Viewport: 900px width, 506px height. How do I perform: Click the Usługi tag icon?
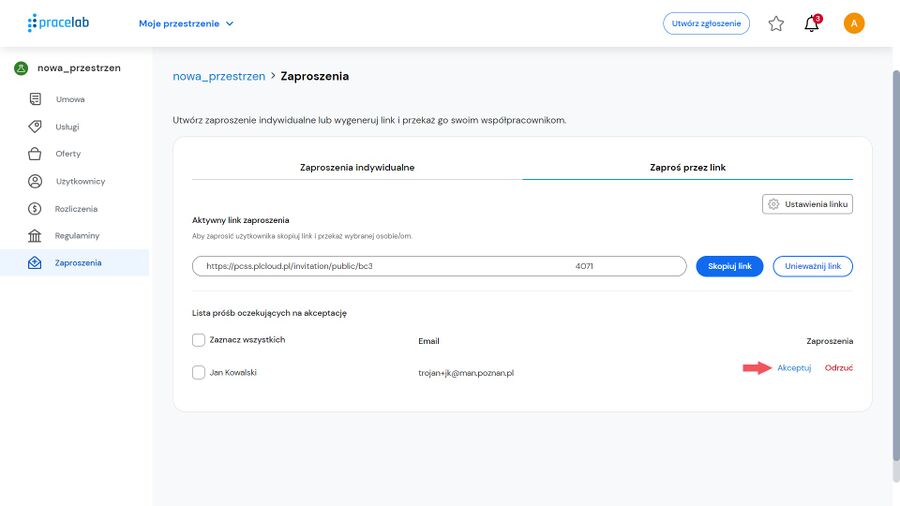click(x=35, y=126)
